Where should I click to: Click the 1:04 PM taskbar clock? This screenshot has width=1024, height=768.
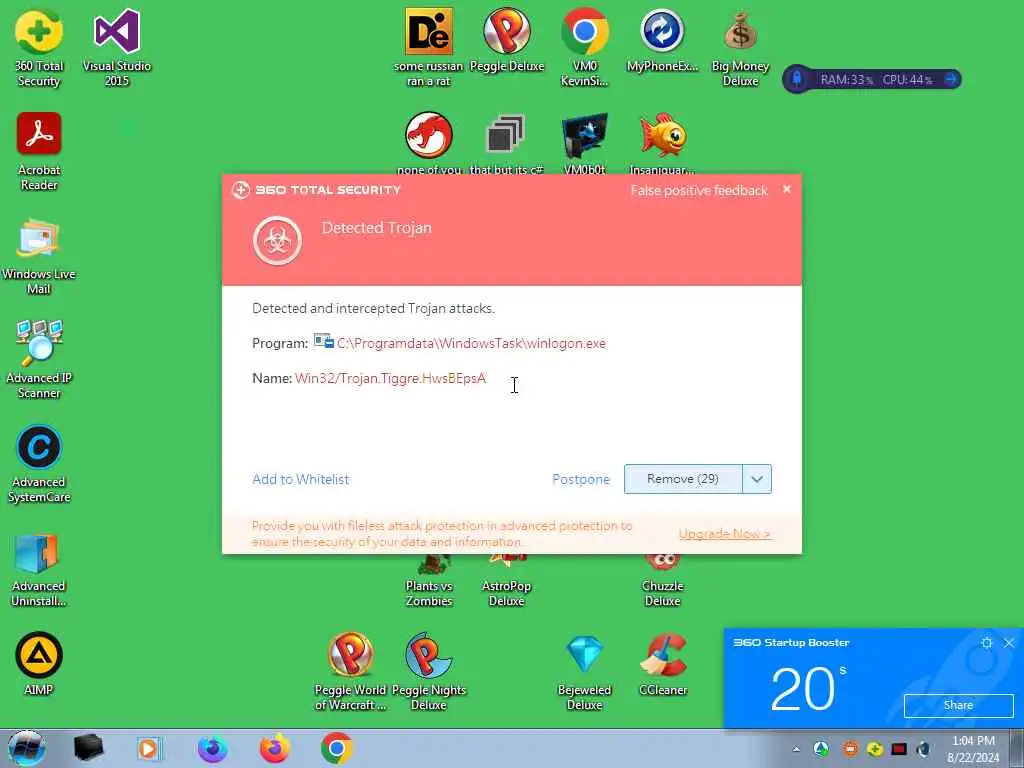pyautogui.click(x=973, y=741)
